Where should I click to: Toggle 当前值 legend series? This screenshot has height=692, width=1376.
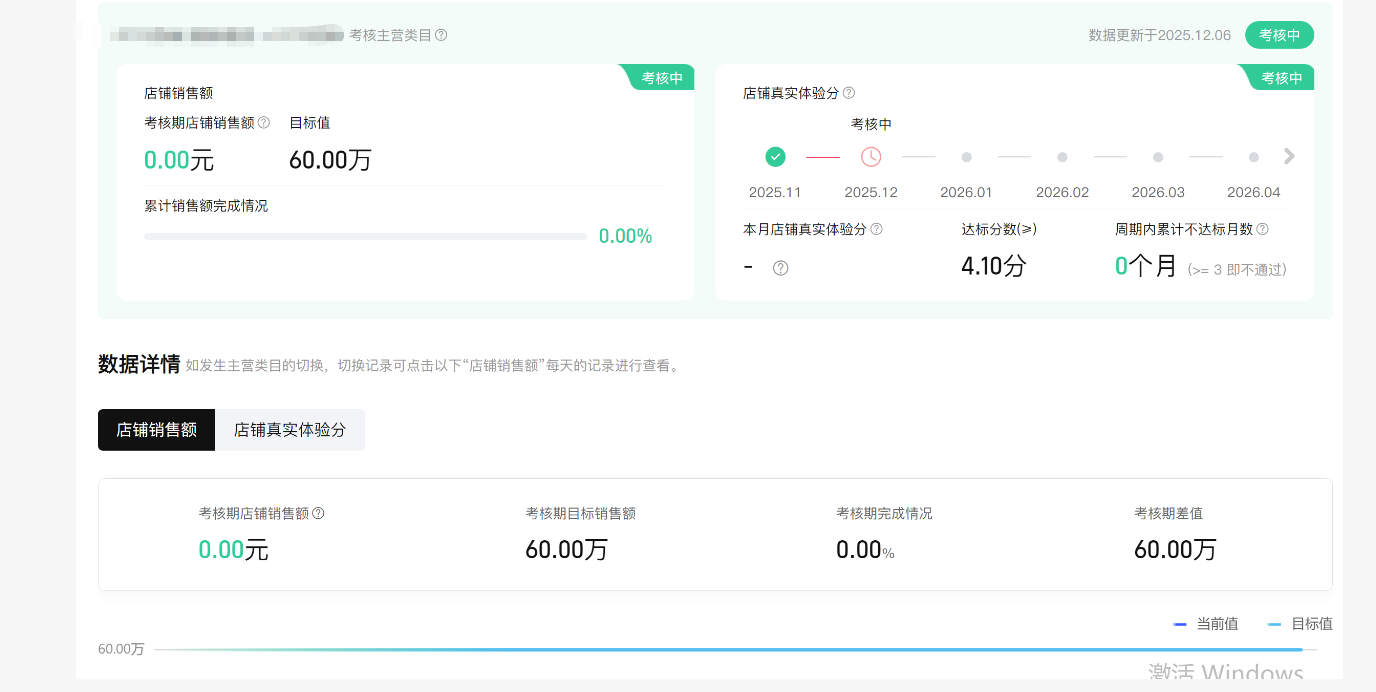tap(1206, 624)
